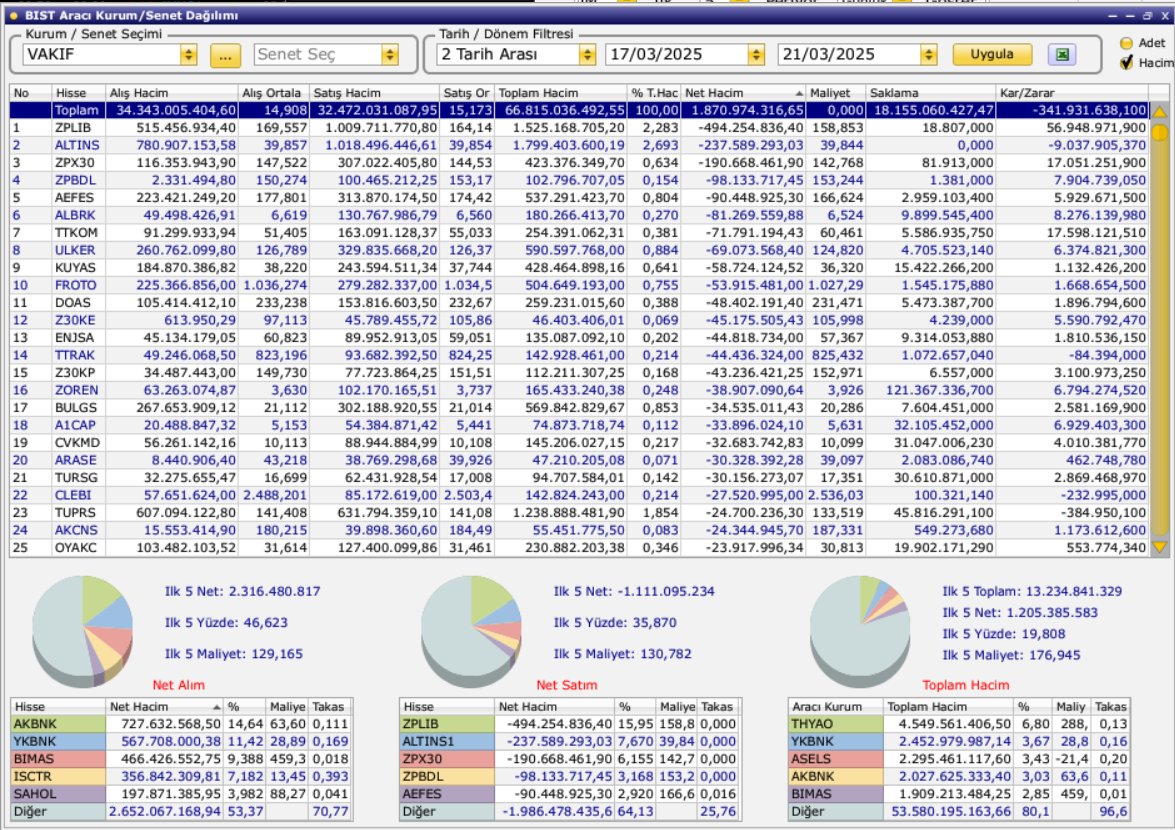This screenshot has width=1175, height=830.
Task: Click the 'Ilk 5 Yüzde: 35,870' label
Action: (x=614, y=622)
